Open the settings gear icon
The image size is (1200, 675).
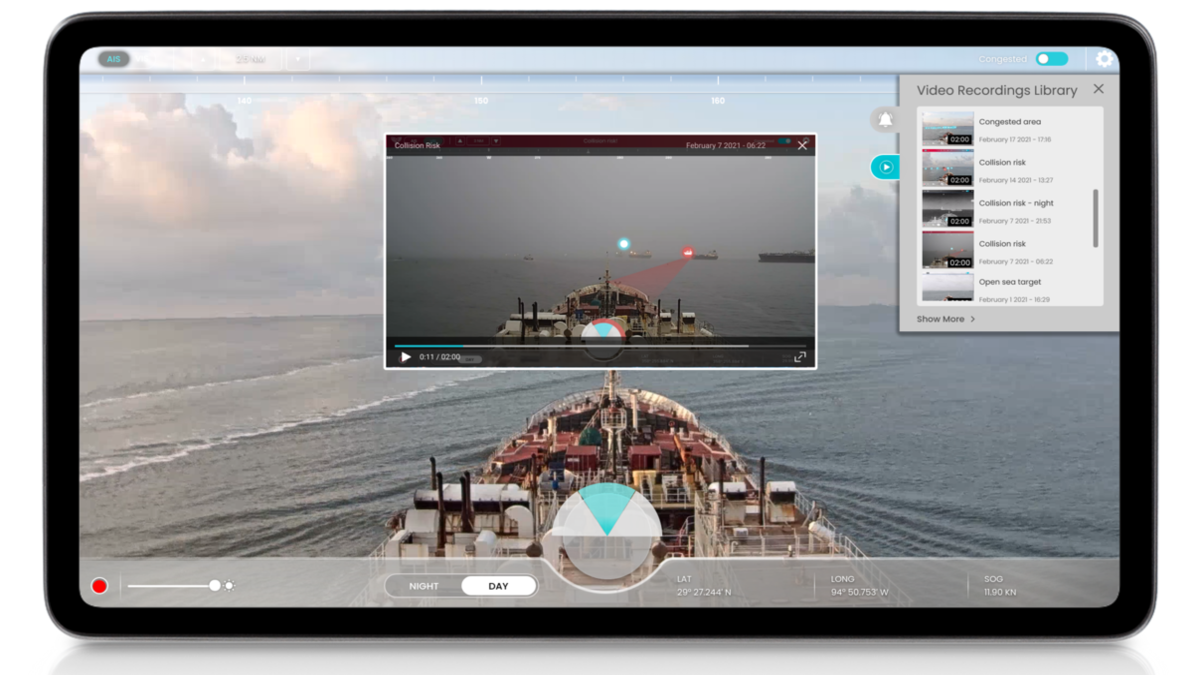[x=1104, y=59]
